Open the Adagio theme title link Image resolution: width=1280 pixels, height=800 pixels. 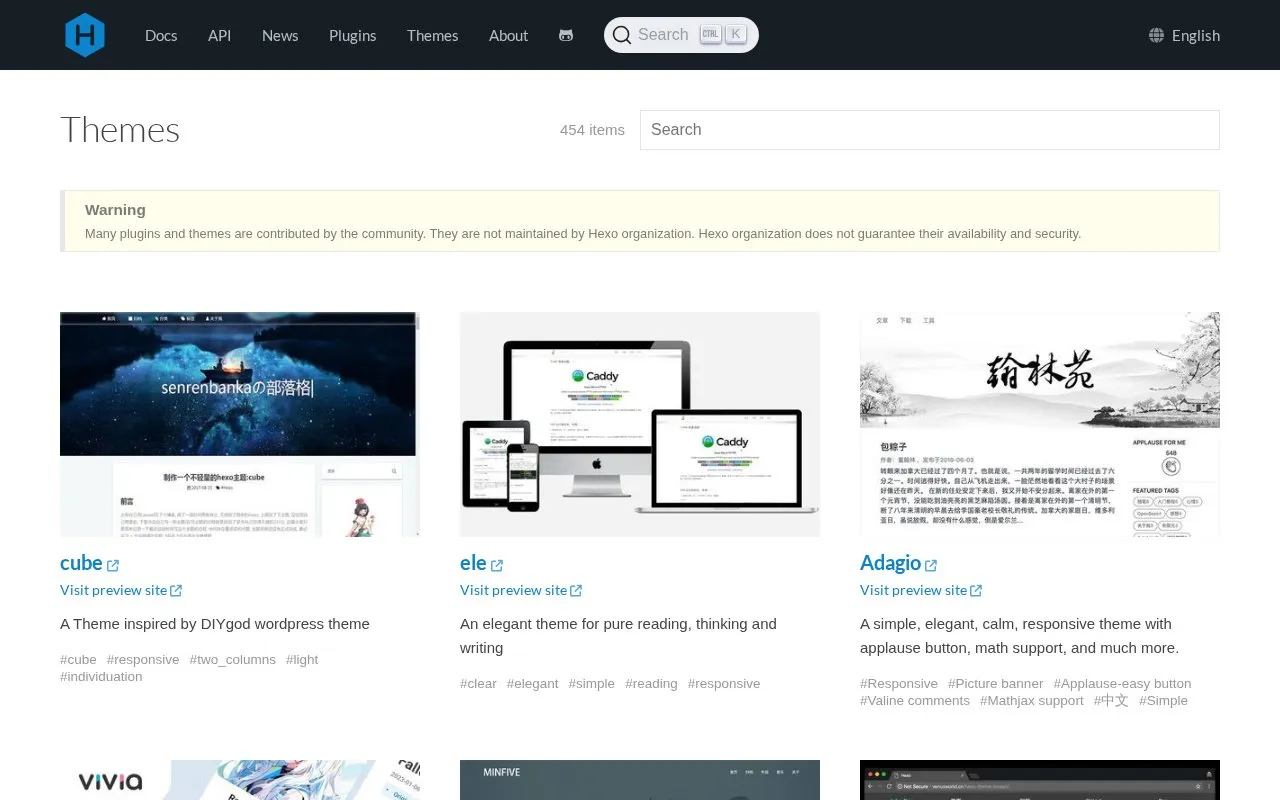(890, 563)
